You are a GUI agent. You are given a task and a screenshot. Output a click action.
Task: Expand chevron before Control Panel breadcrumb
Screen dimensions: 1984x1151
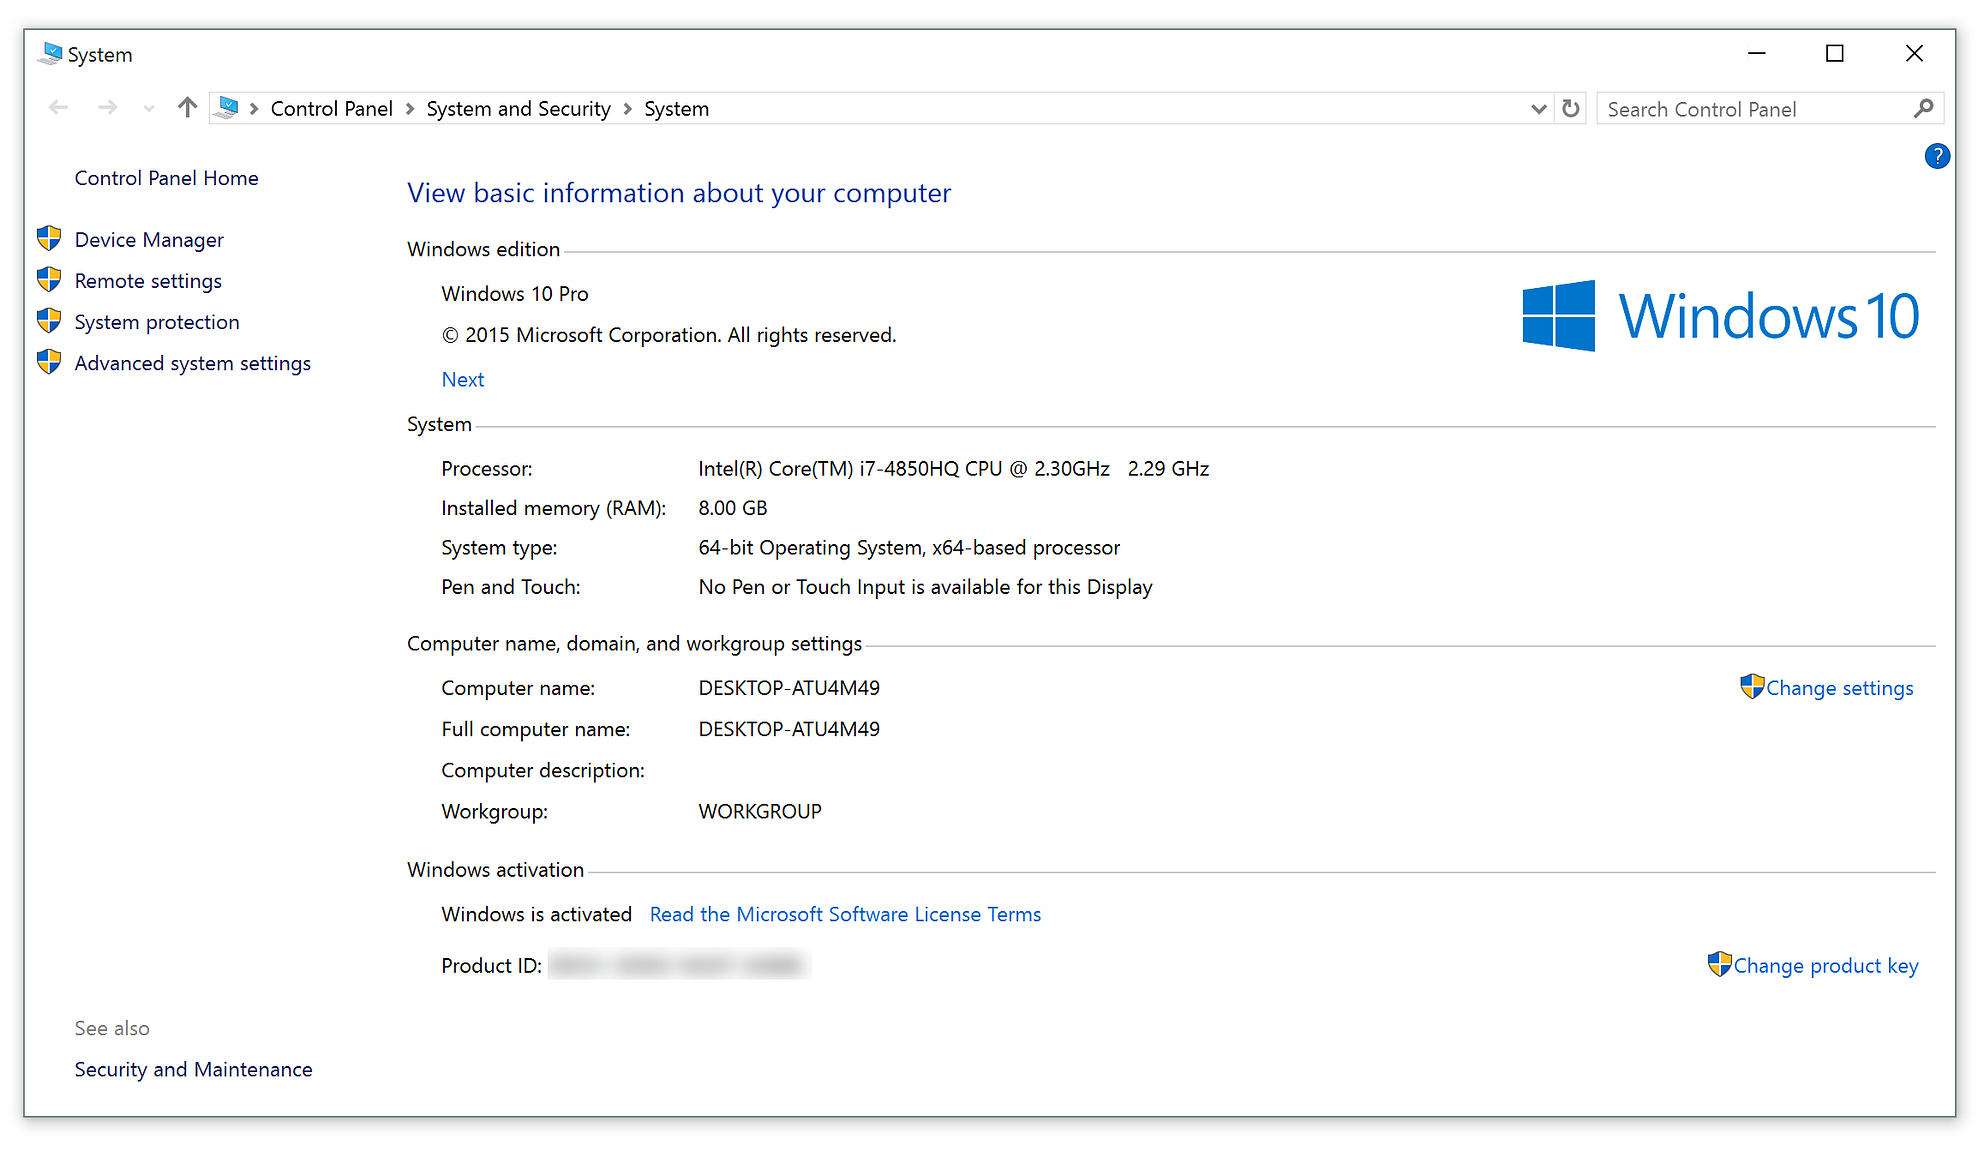[x=254, y=109]
